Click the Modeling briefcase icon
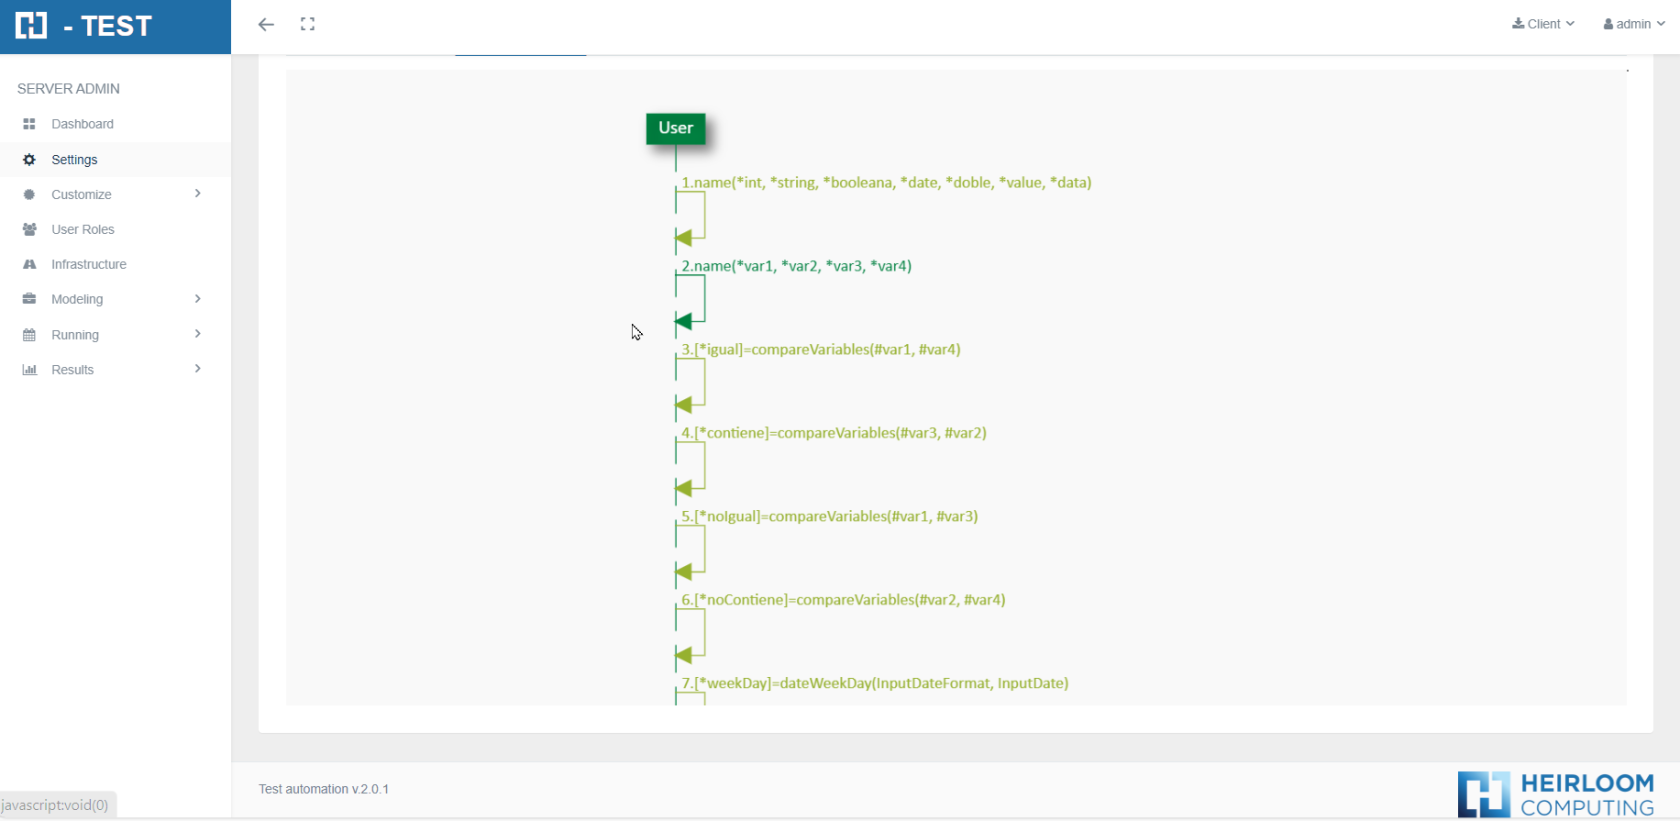 pyautogui.click(x=29, y=299)
